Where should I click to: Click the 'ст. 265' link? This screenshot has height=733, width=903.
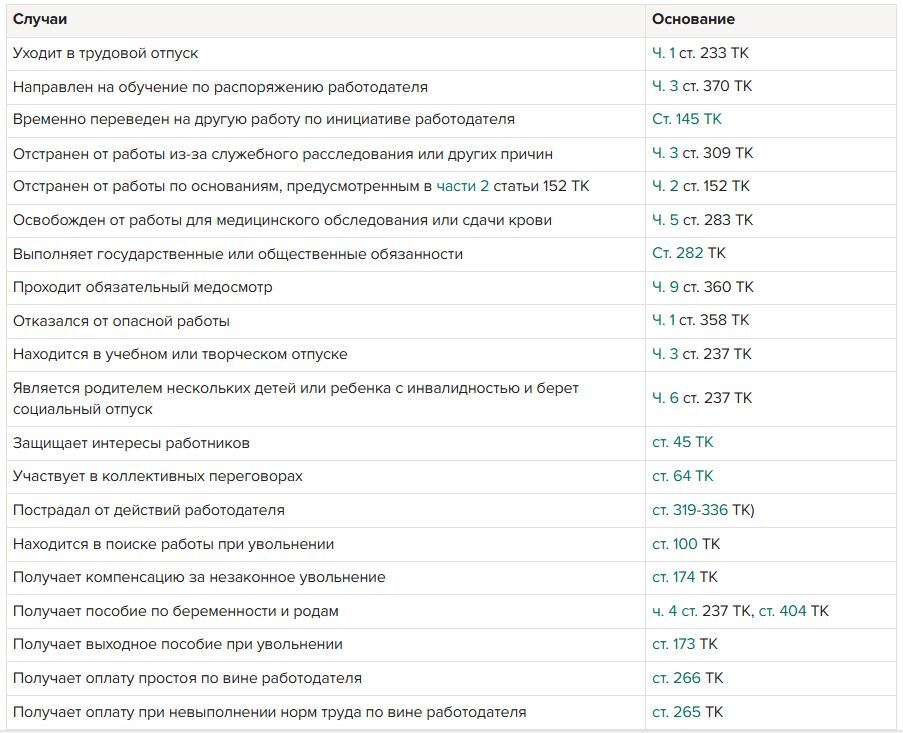[x=676, y=712]
